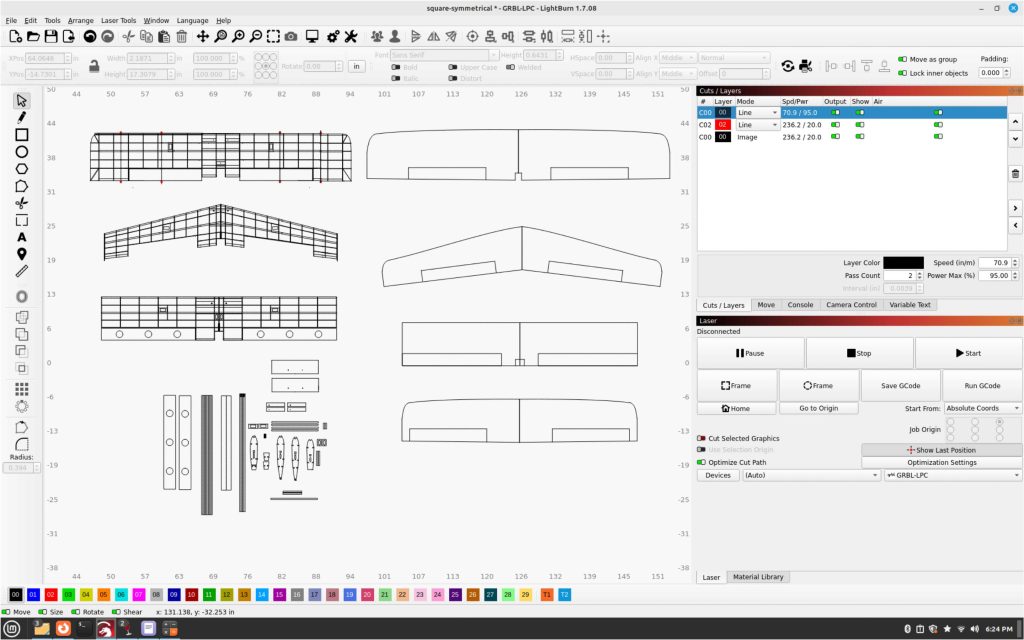Pick the red 02 palette color swatch

[51, 594]
